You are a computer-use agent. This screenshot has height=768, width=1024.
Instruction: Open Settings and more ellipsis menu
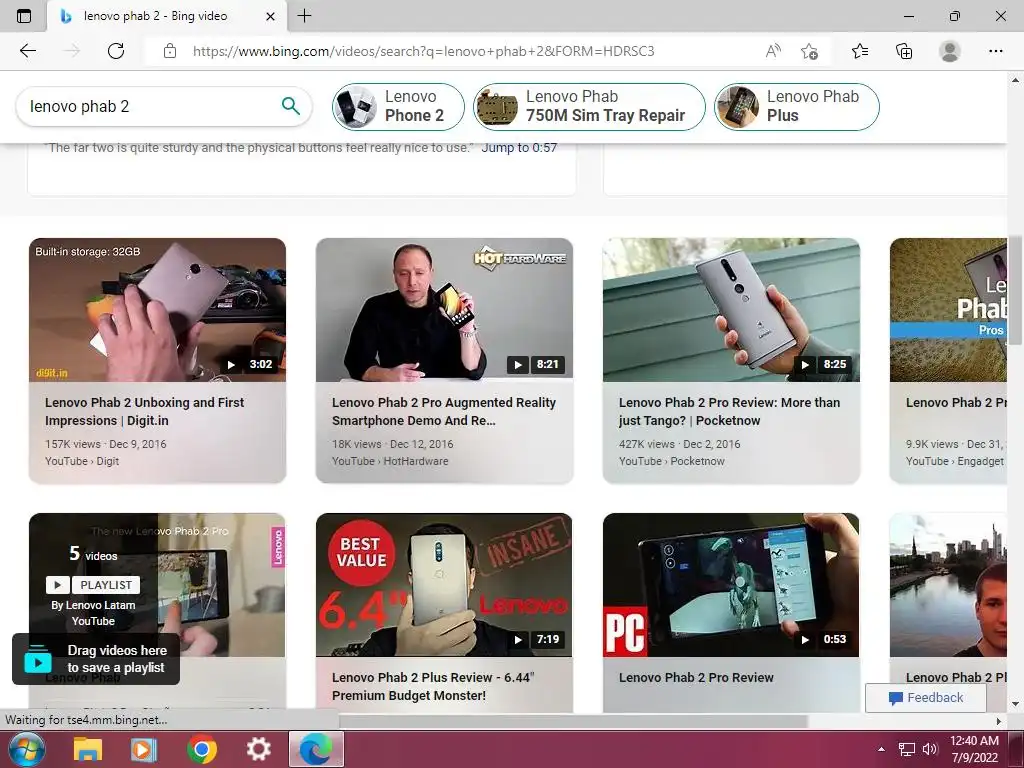tap(995, 51)
